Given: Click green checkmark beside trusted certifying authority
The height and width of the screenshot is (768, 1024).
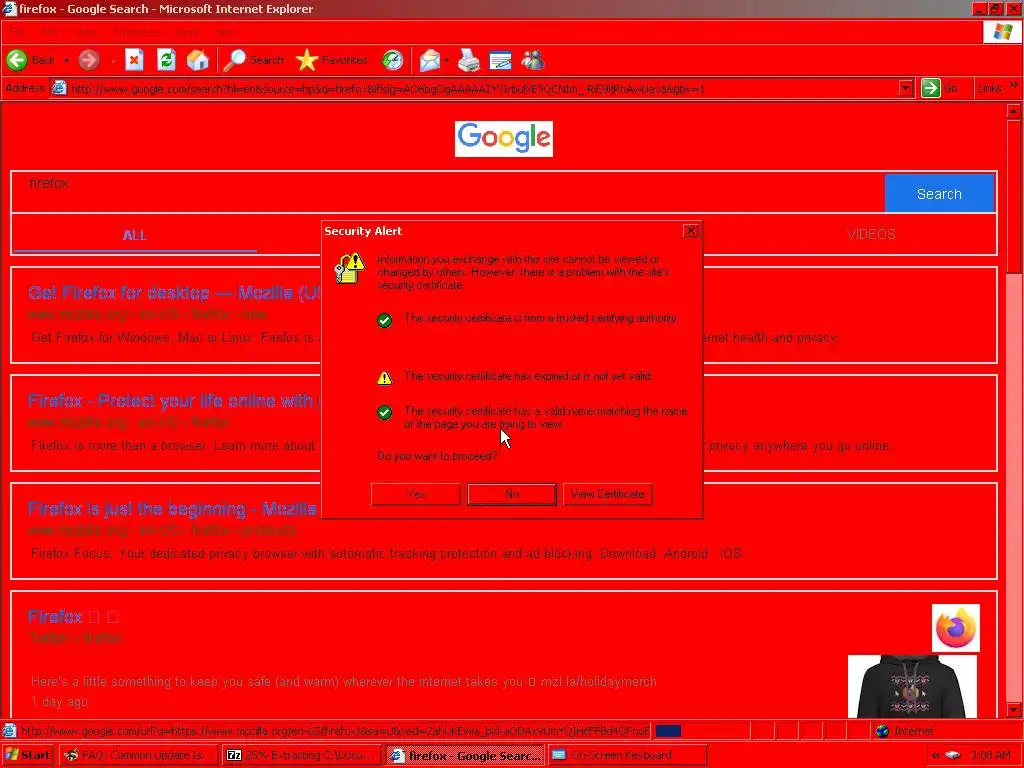Looking at the screenshot, I should [385, 320].
